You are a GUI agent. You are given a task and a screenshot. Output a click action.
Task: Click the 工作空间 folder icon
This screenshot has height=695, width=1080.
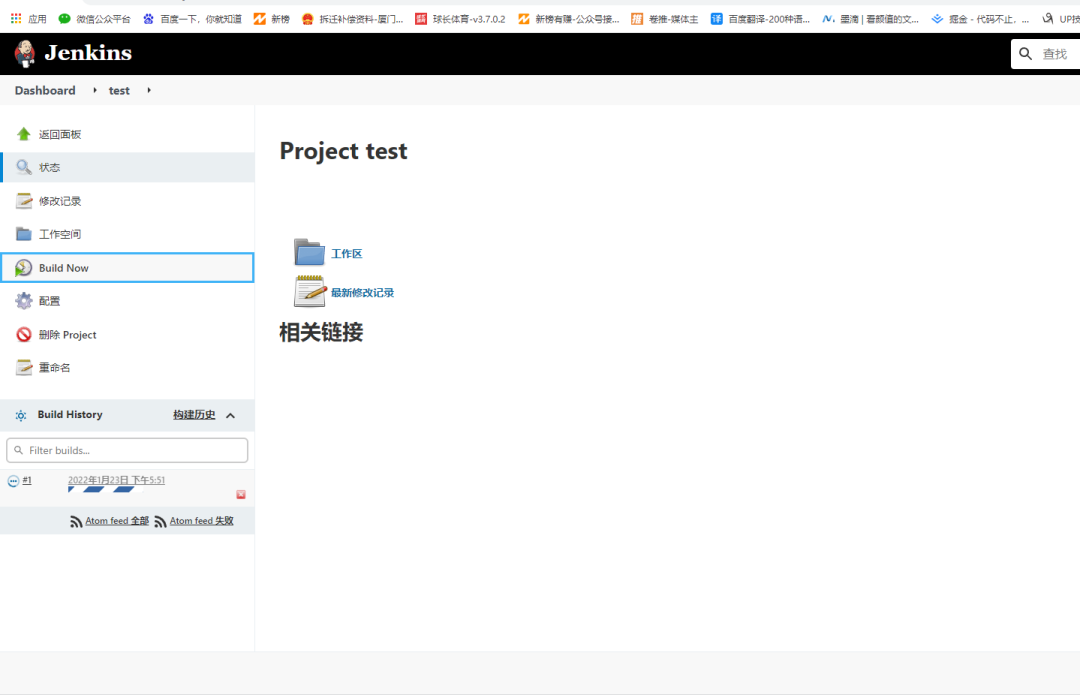(23, 234)
